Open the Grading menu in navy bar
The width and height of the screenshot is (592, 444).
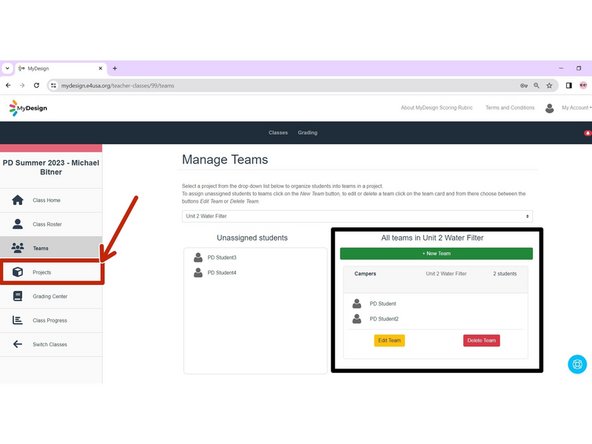coord(307,133)
